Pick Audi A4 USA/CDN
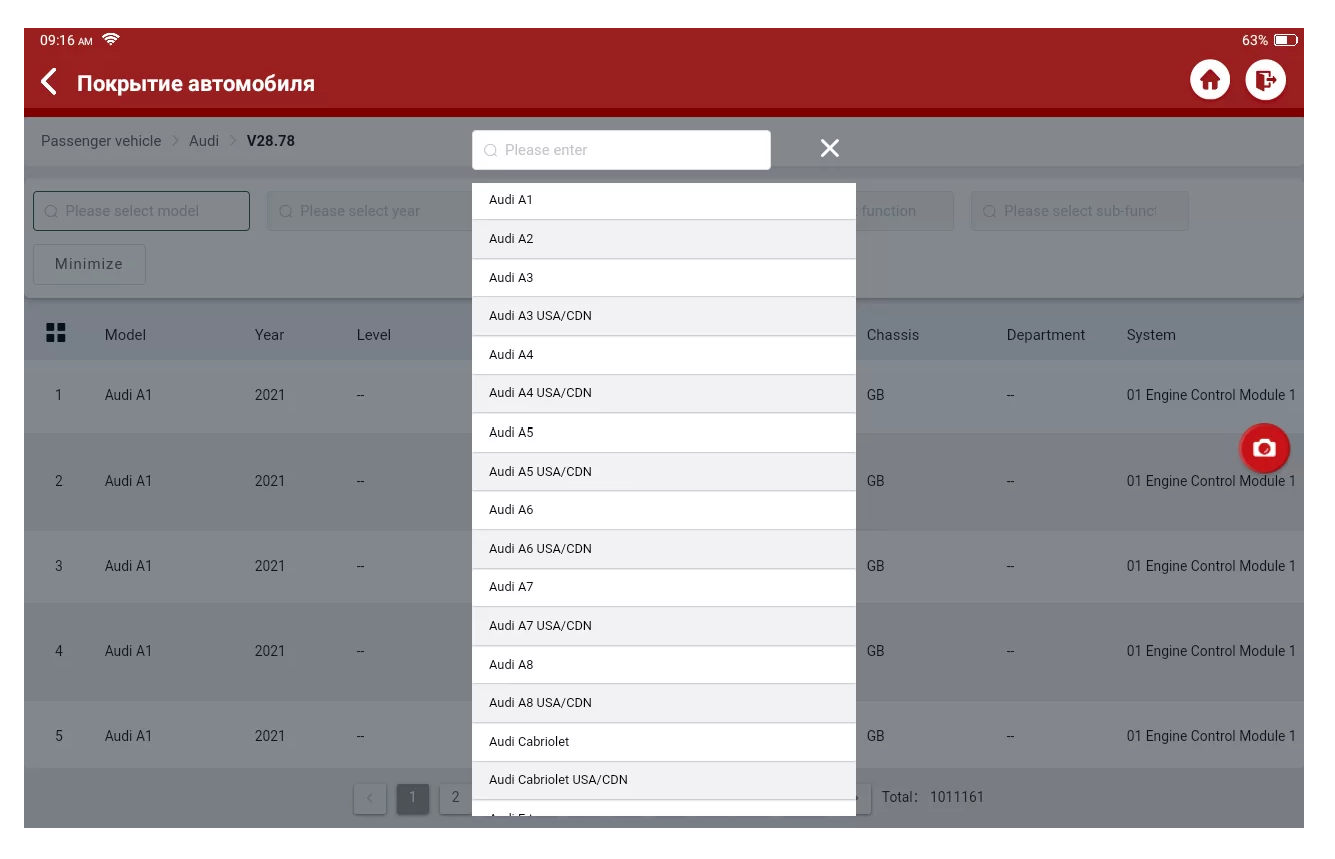 point(664,393)
